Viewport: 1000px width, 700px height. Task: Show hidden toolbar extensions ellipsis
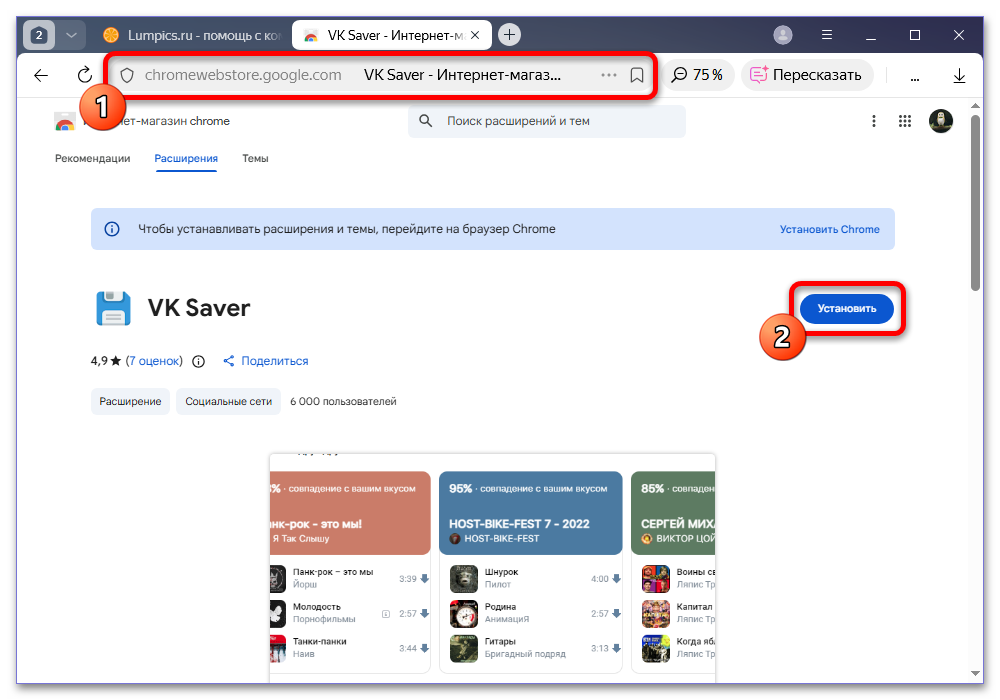point(915,77)
